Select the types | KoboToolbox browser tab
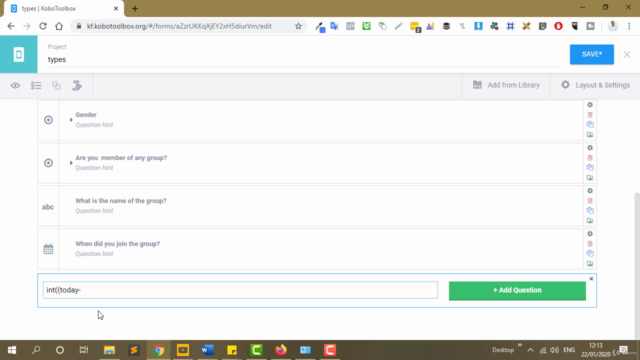 click(63, 9)
